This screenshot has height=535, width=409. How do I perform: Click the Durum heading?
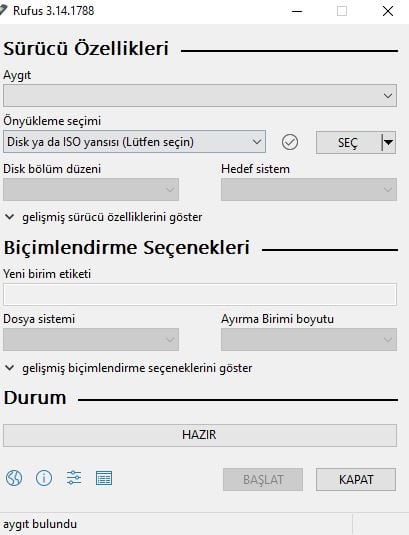[x=35, y=398]
